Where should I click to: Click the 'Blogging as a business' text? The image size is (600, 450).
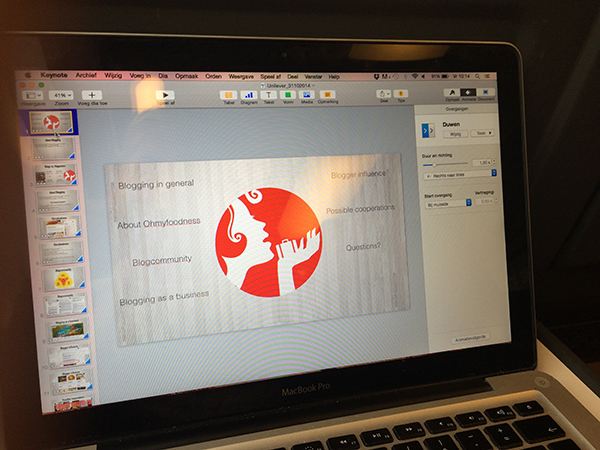tap(164, 298)
